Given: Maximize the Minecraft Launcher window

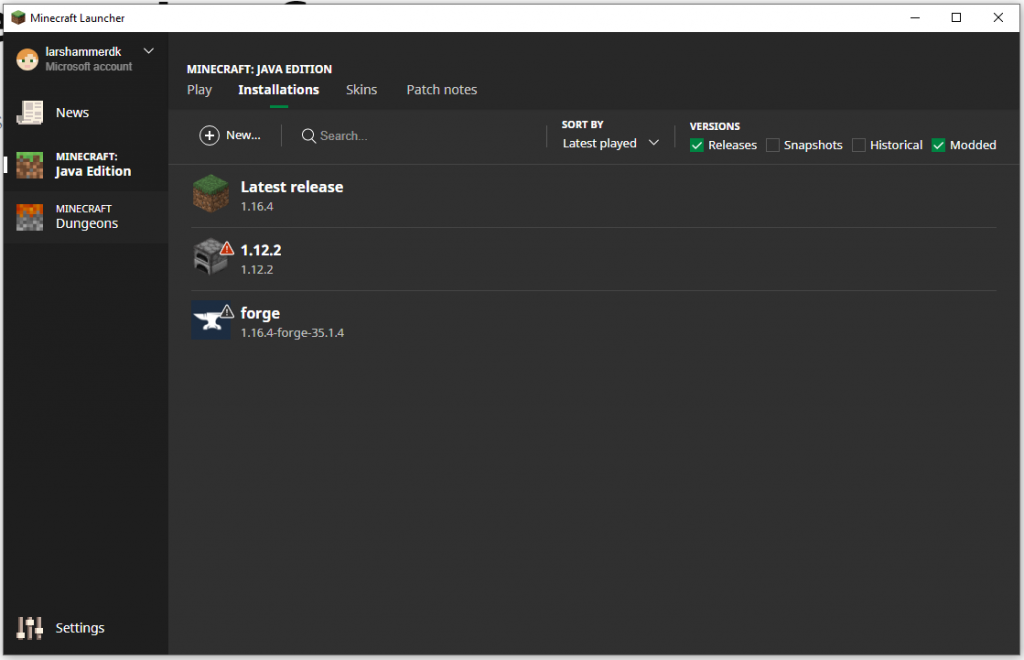Looking at the screenshot, I should pyautogui.click(x=956, y=18).
